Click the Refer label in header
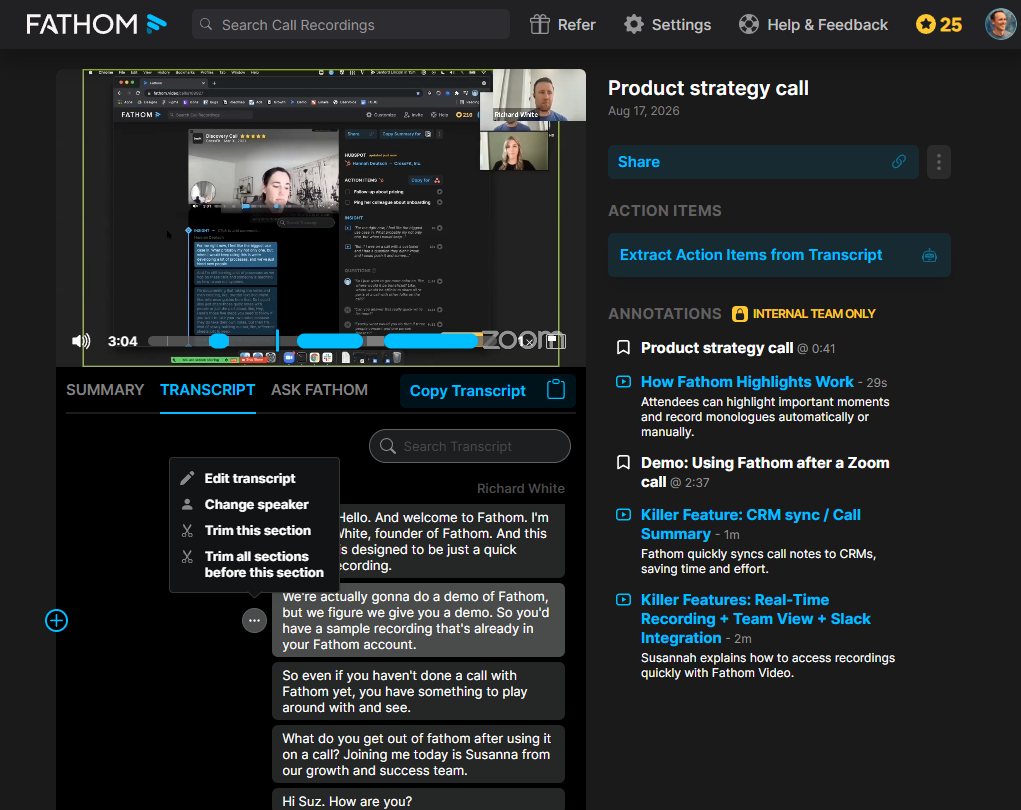Viewport: 1021px width, 810px height. 576,25
